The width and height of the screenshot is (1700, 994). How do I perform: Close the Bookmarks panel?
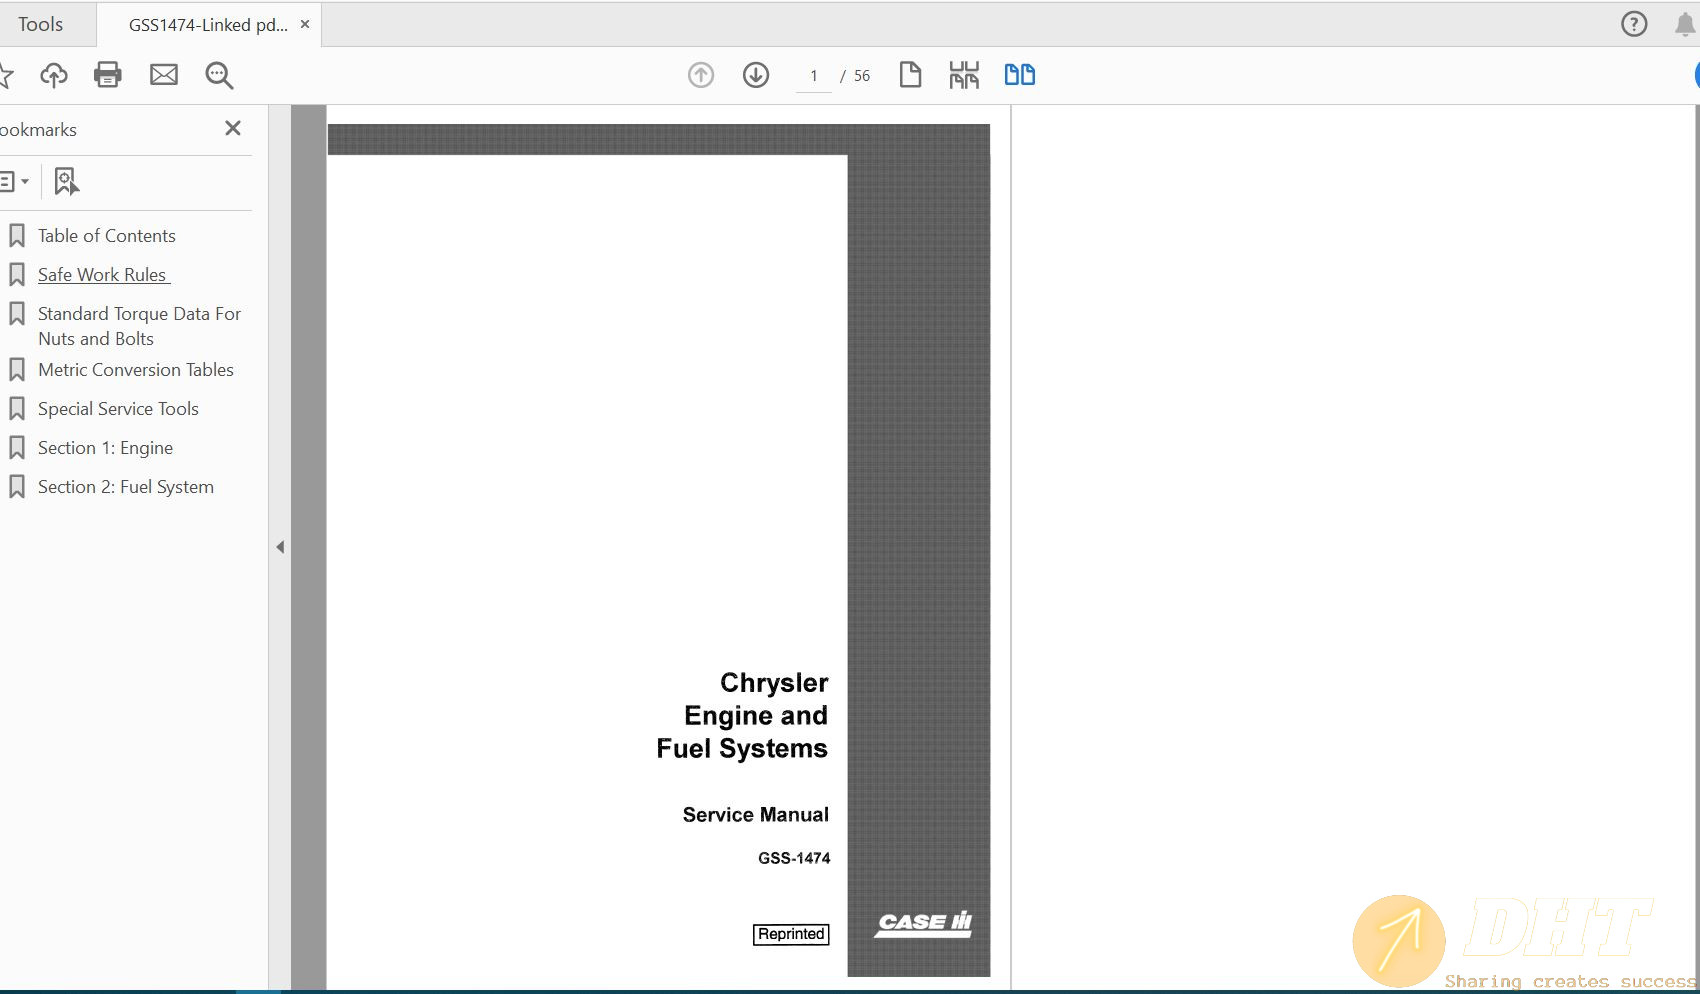click(x=233, y=128)
